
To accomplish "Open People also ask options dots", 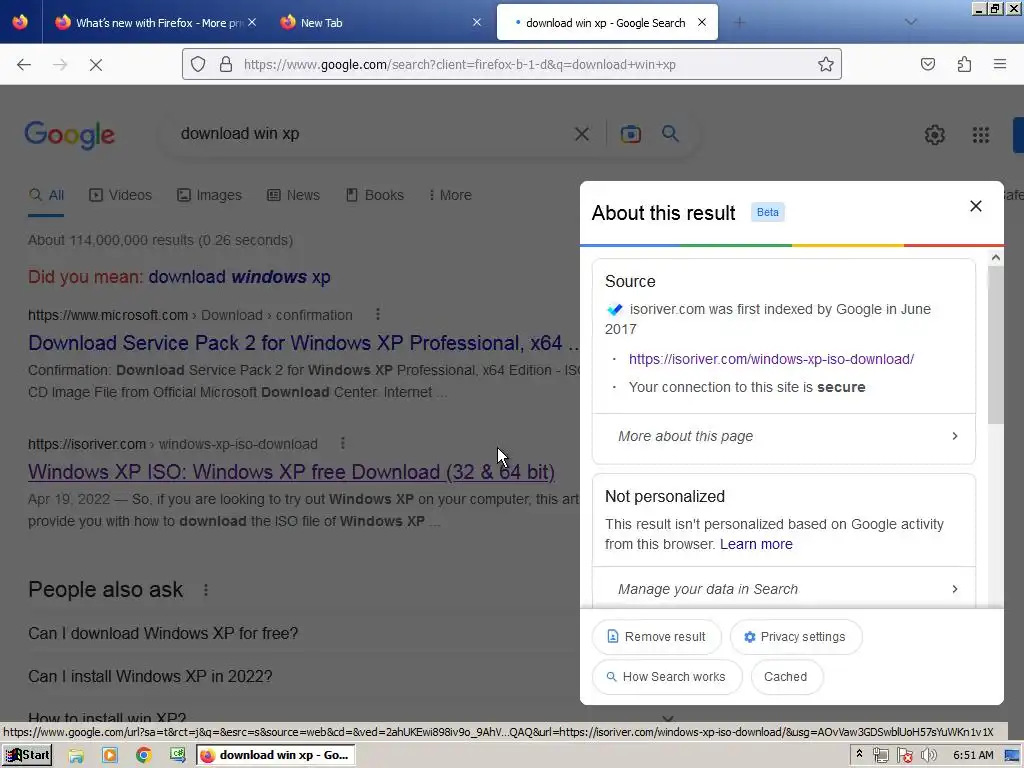I will click(x=206, y=590).
